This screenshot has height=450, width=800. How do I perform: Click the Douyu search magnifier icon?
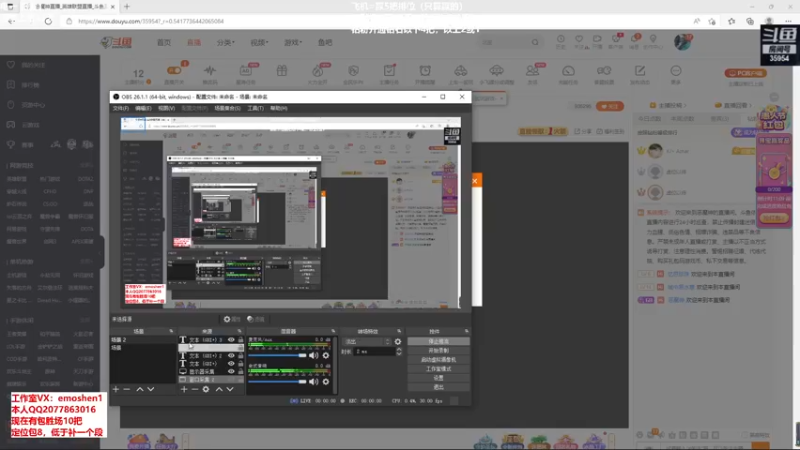535,42
